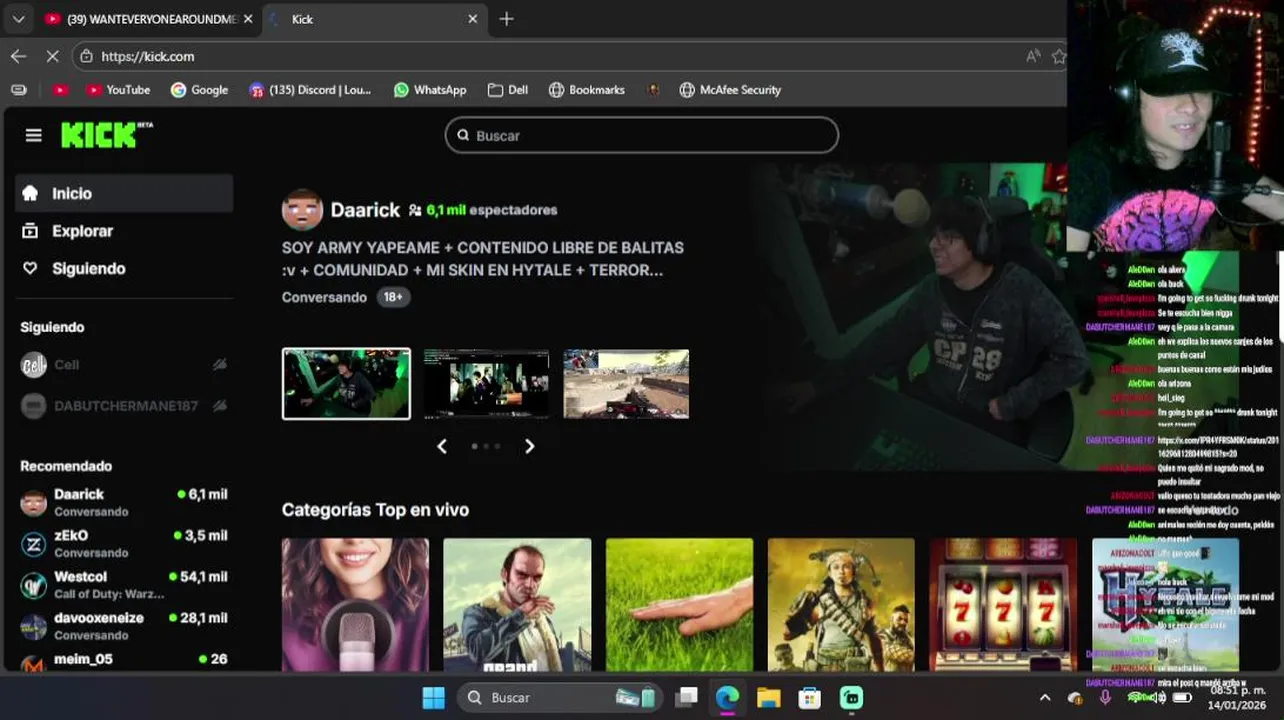The image size is (1284, 720).
Task: Click the 18+ tag badge
Action: point(393,297)
